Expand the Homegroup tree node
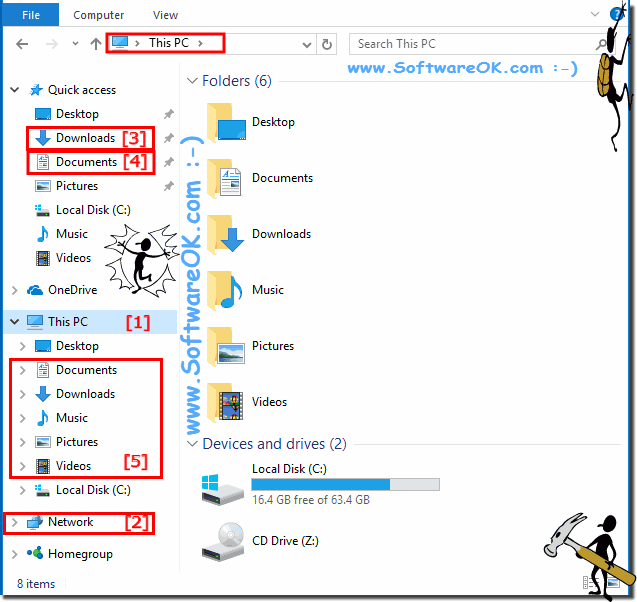The width and height of the screenshot is (637, 602). pyautogui.click(x=15, y=554)
